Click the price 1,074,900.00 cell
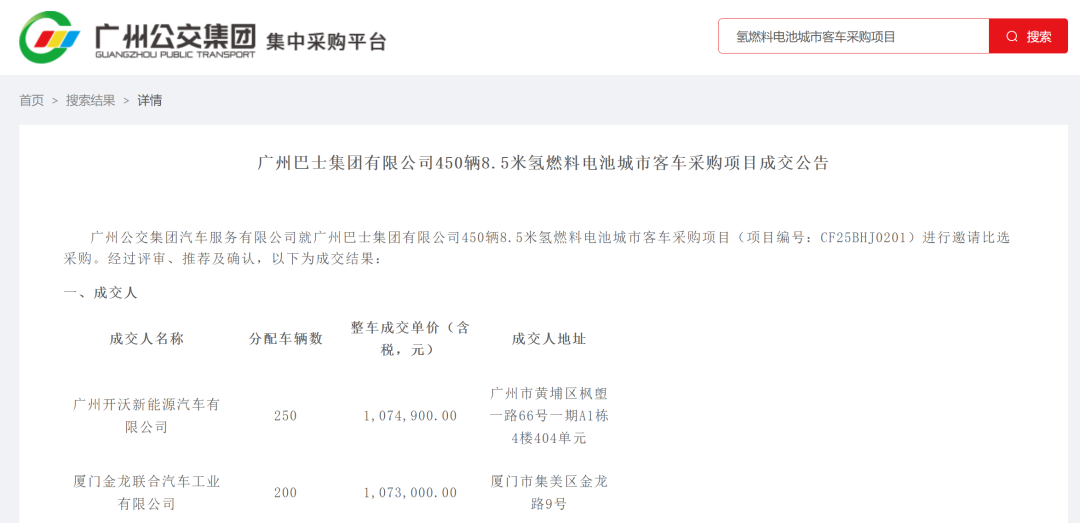This screenshot has width=1080, height=523. (x=410, y=416)
